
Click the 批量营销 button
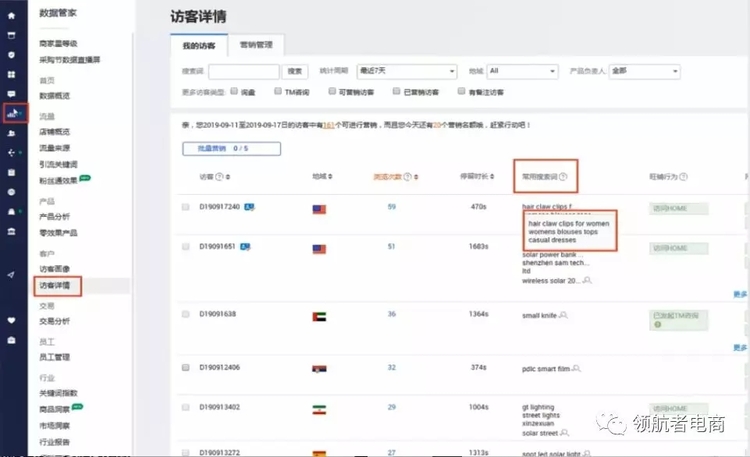pos(231,149)
